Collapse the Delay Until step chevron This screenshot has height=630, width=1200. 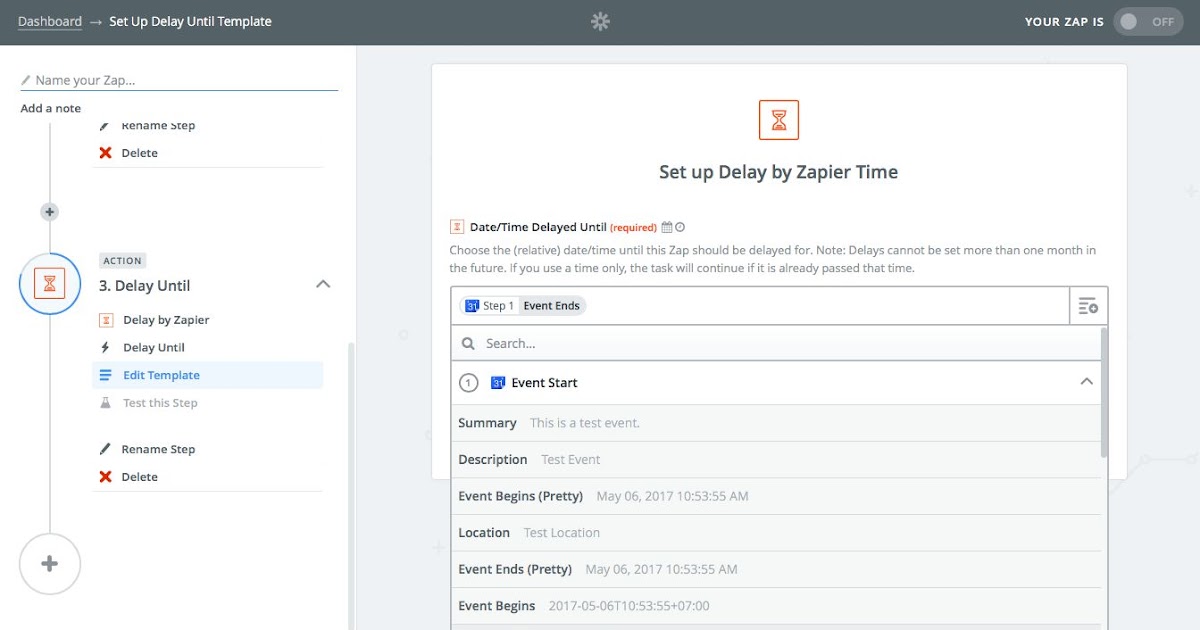[323, 284]
